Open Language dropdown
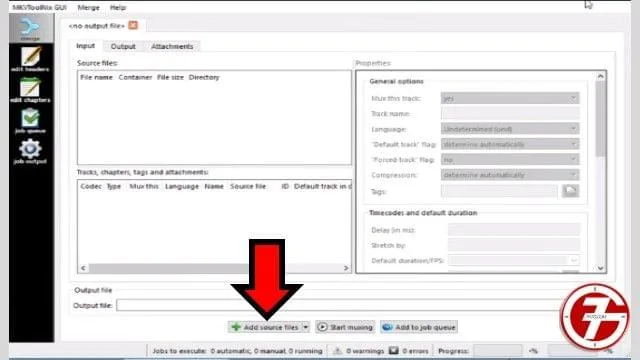Image resolution: width=640 pixels, height=360 pixels. [x=510, y=129]
